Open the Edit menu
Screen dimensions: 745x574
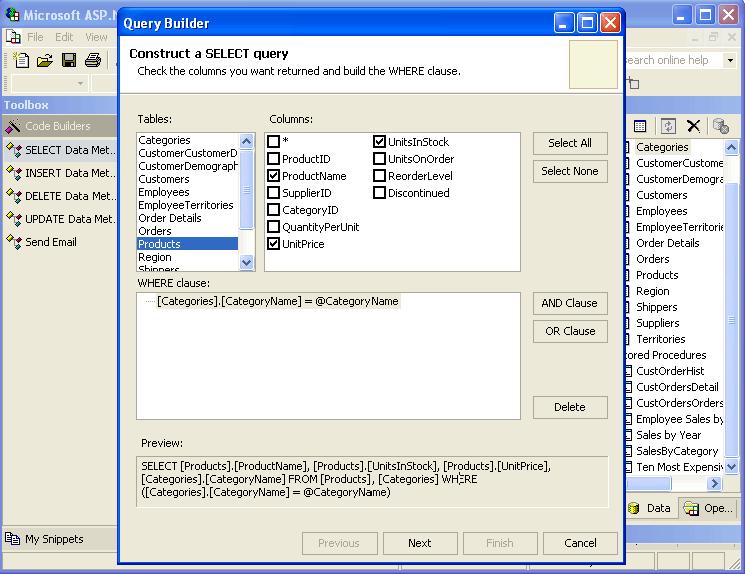pos(64,37)
